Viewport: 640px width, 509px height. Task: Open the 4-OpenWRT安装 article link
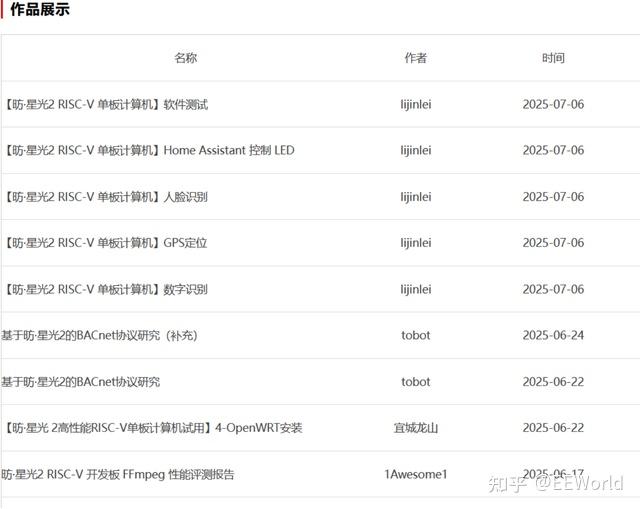tap(153, 428)
